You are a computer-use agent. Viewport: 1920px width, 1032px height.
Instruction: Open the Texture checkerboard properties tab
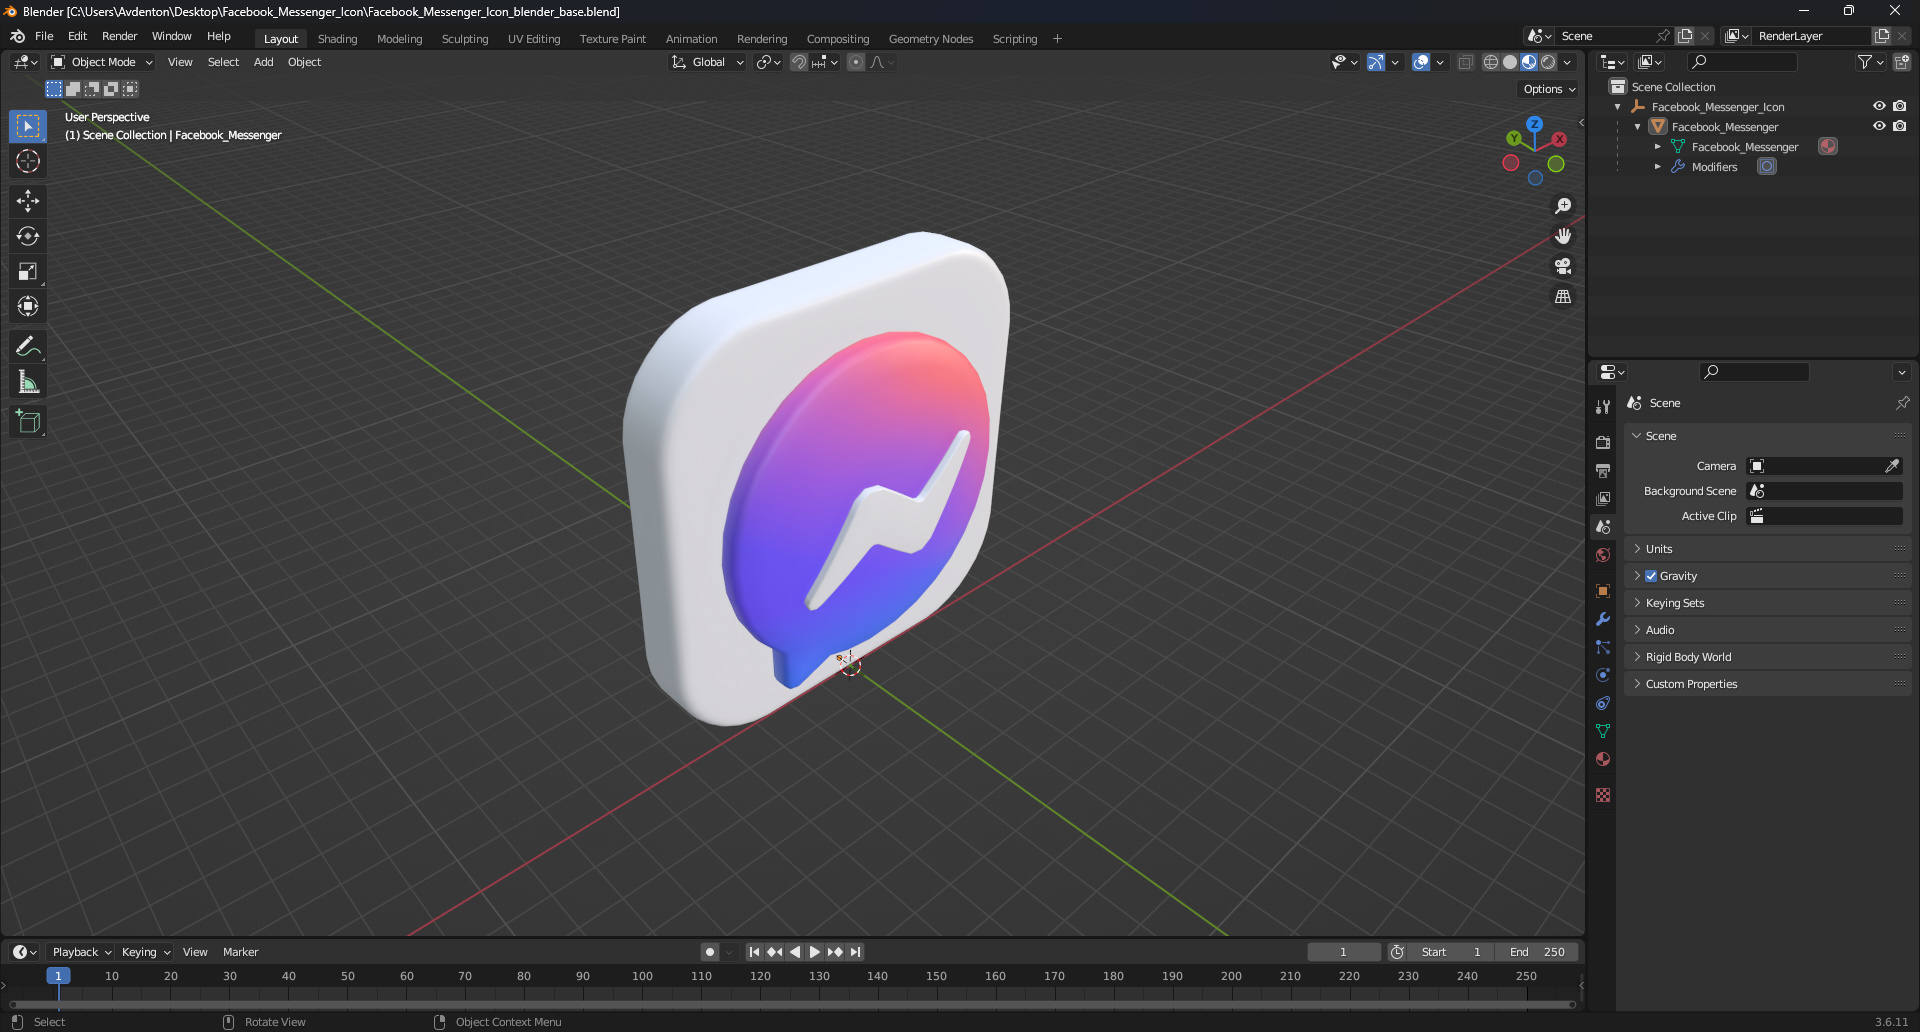pos(1603,795)
